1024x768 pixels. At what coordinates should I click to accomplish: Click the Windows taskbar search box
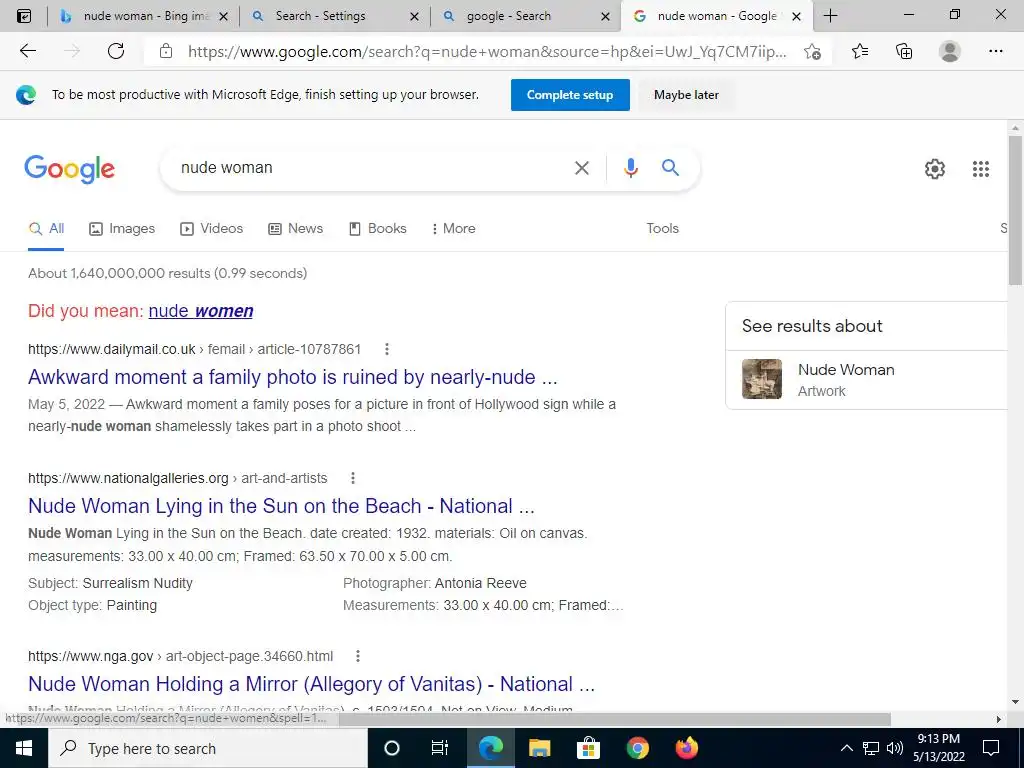(207, 748)
